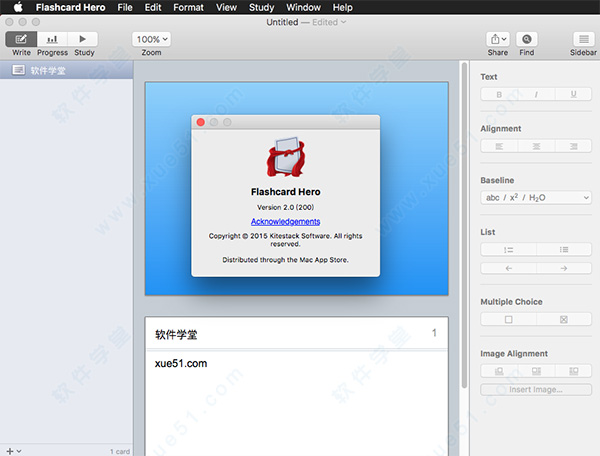Click the blue image containing About window

297,189
